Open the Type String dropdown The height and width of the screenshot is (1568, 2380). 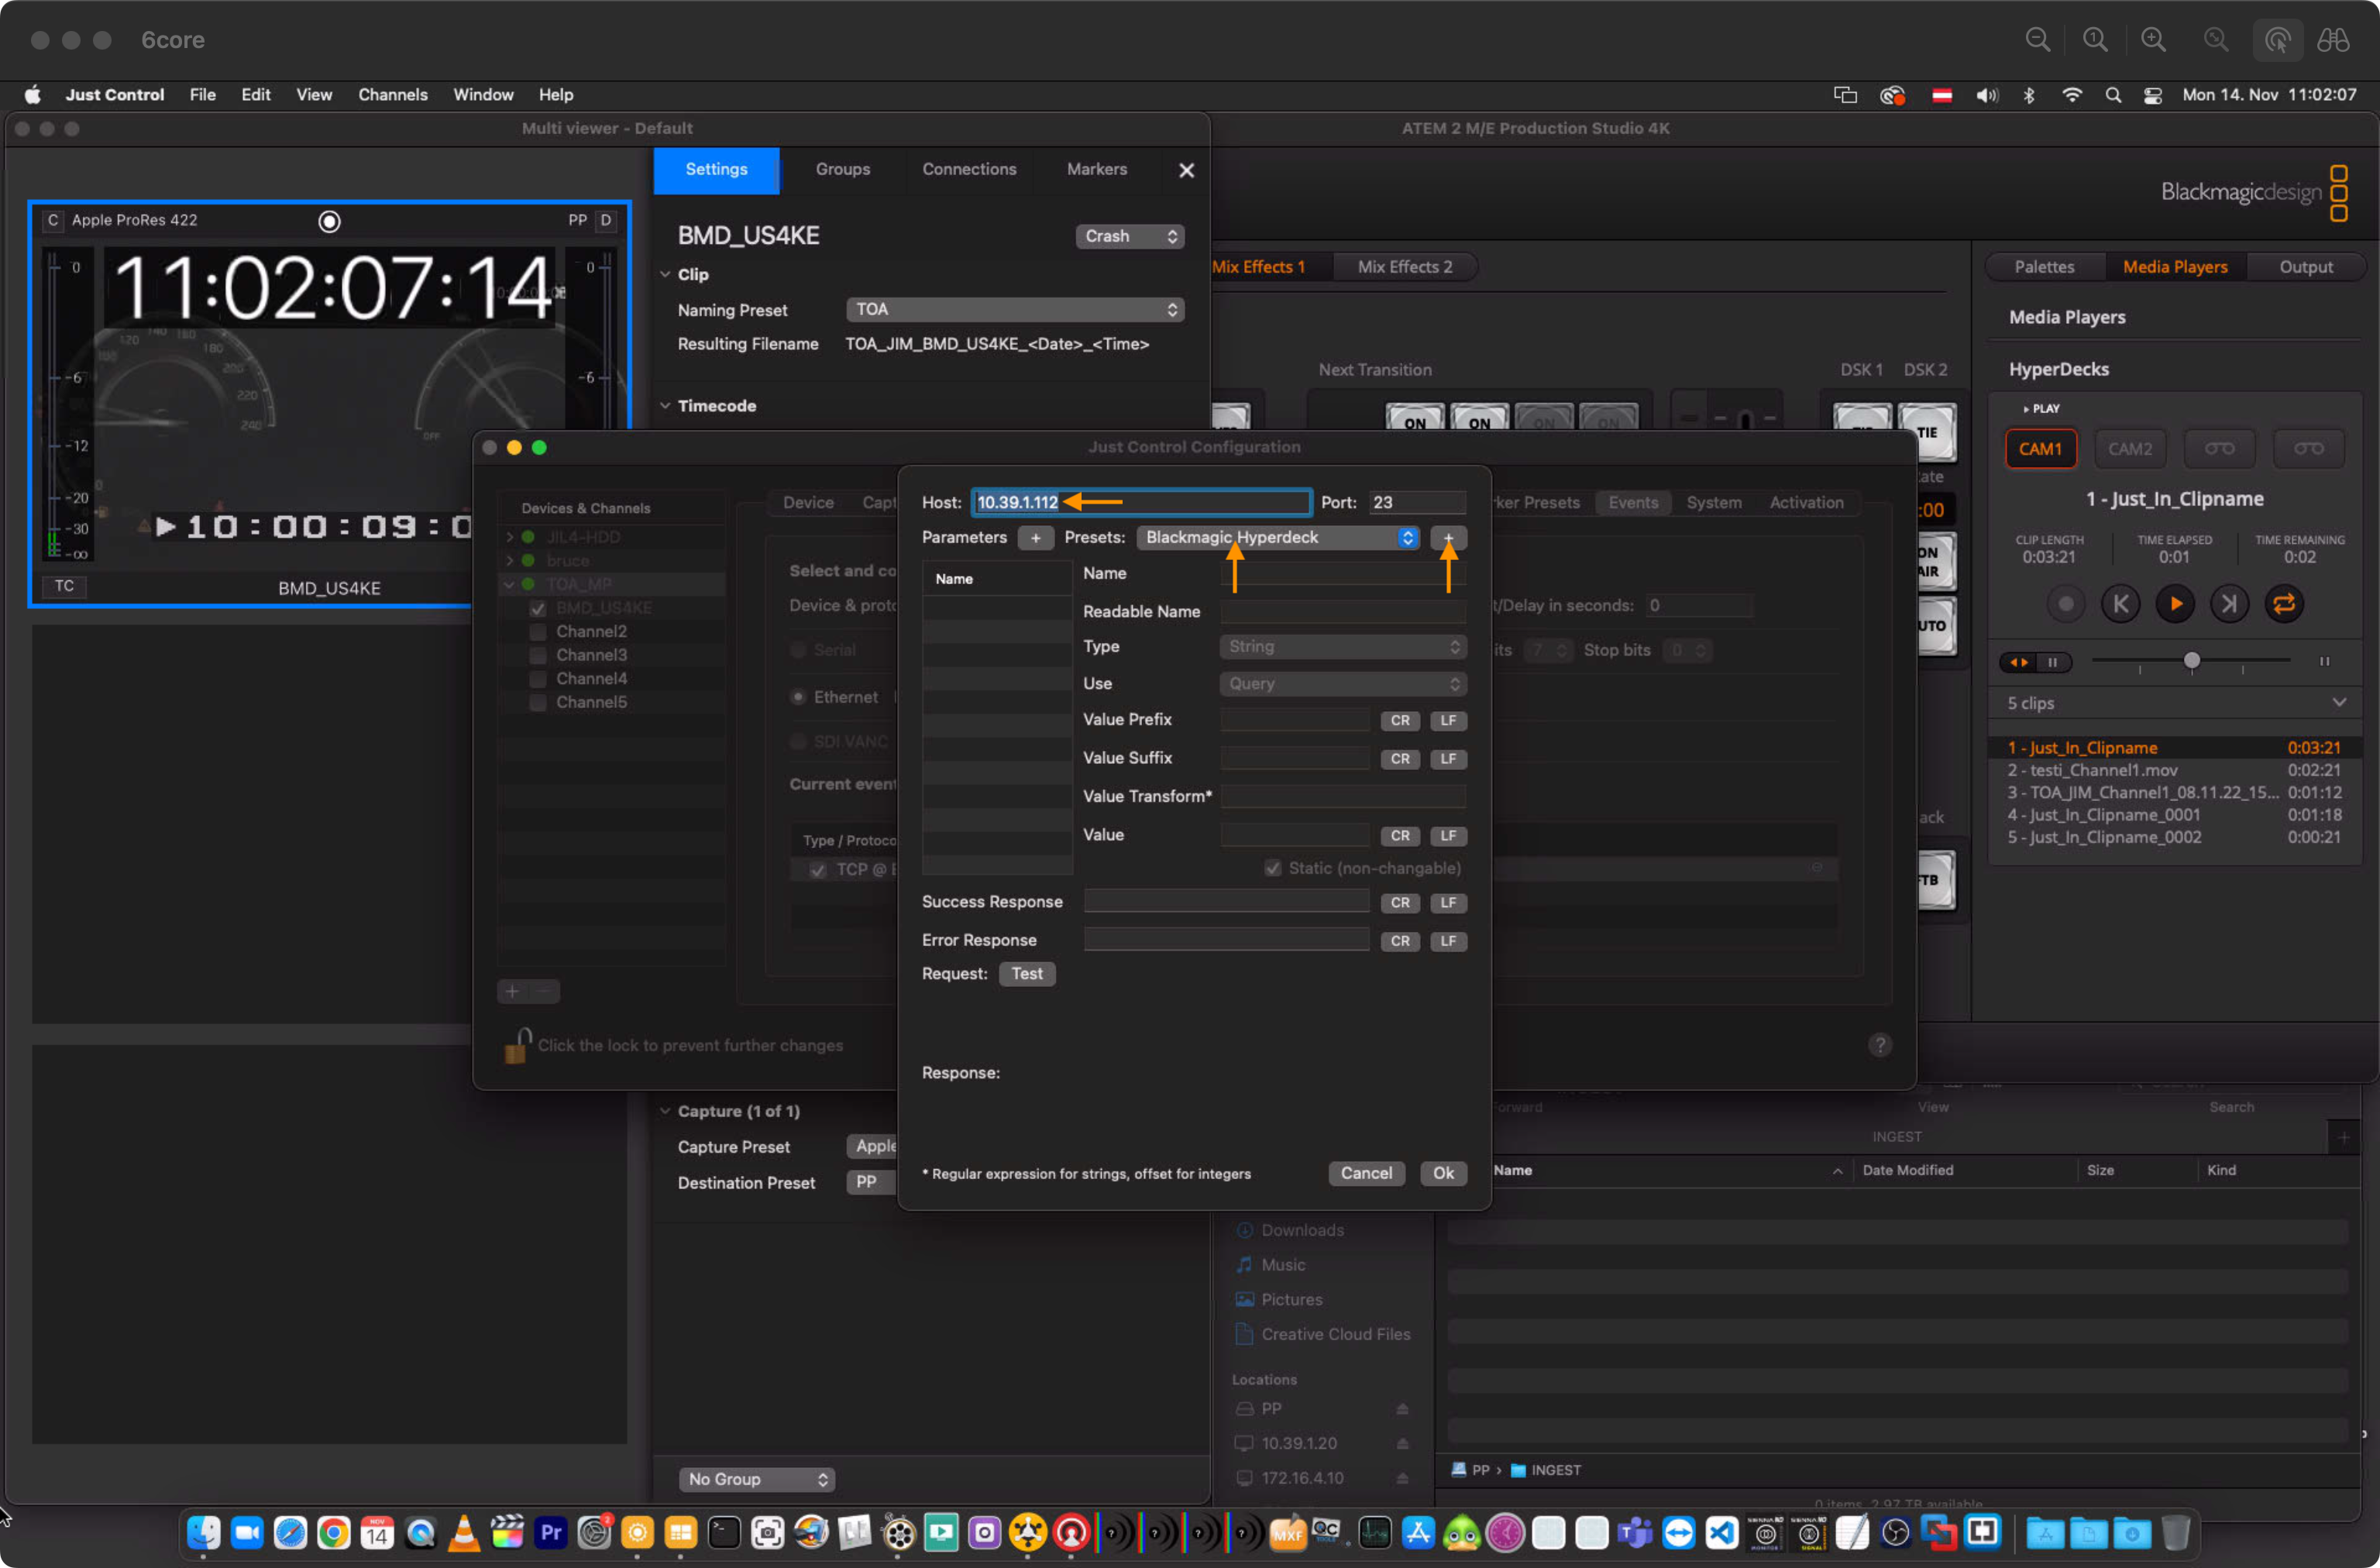[1342, 647]
